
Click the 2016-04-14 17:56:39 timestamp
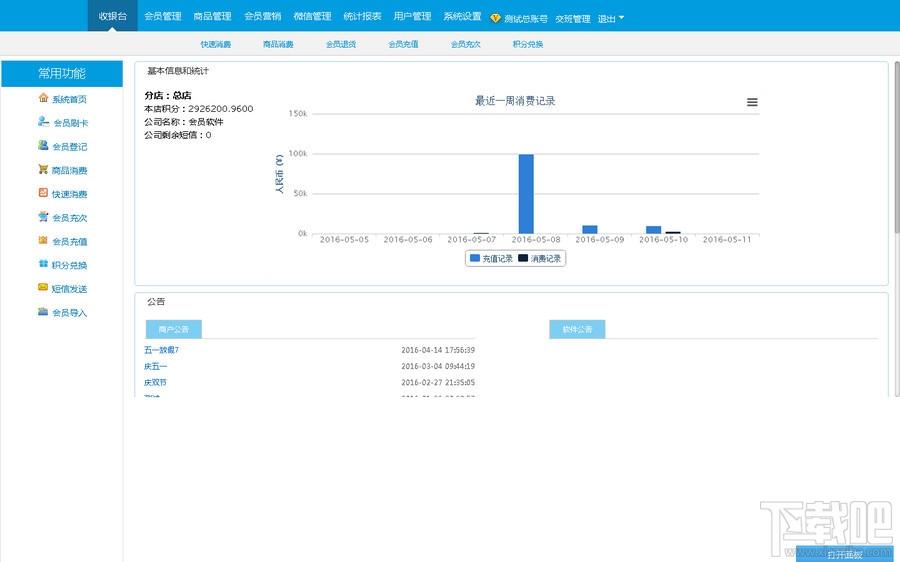(x=438, y=350)
